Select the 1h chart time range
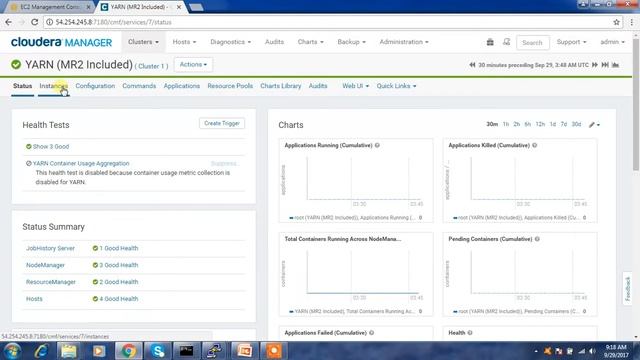This screenshot has width=640, height=360. pos(506,124)
